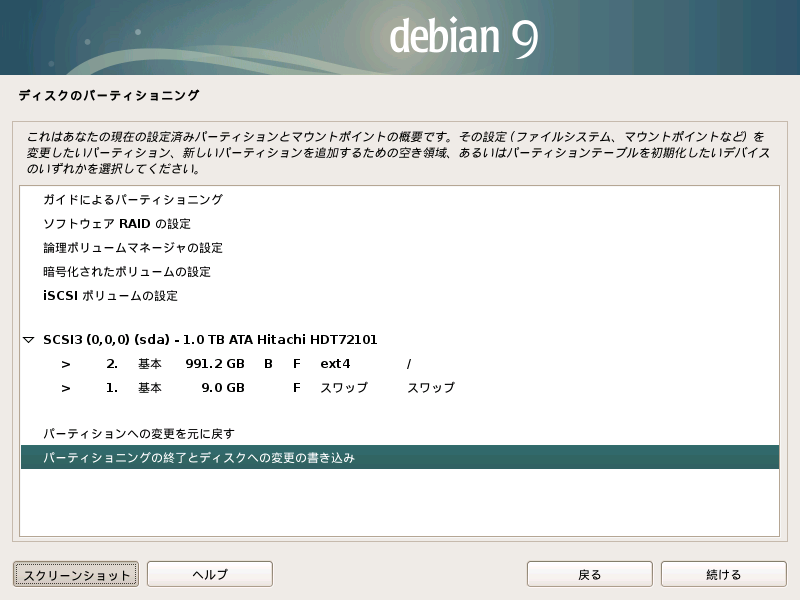Open iSCSI ボリュームの設定
This screenshot has width=800, height=600.
pyautogui.click(x=110, y=296)
